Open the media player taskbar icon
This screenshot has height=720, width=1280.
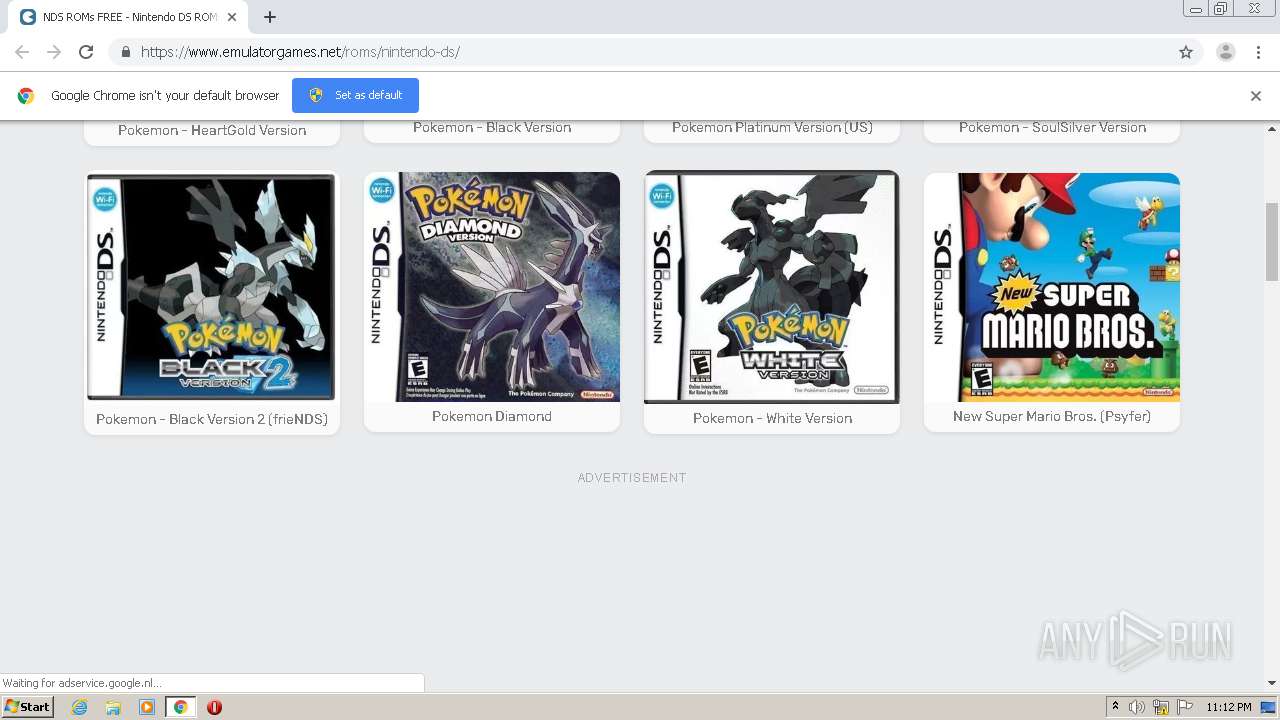147,707
